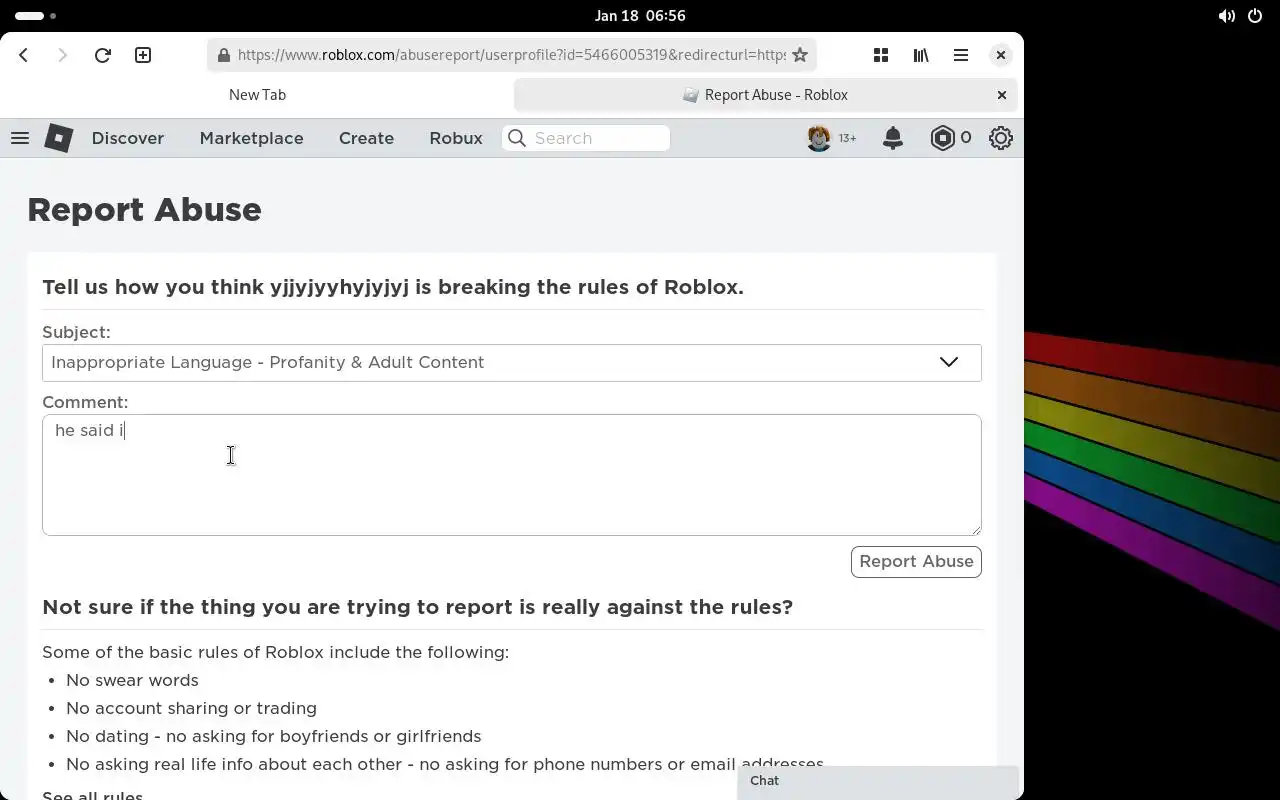Click the system volume icon
The image size is (1280, 800).
pos(1226,16)
